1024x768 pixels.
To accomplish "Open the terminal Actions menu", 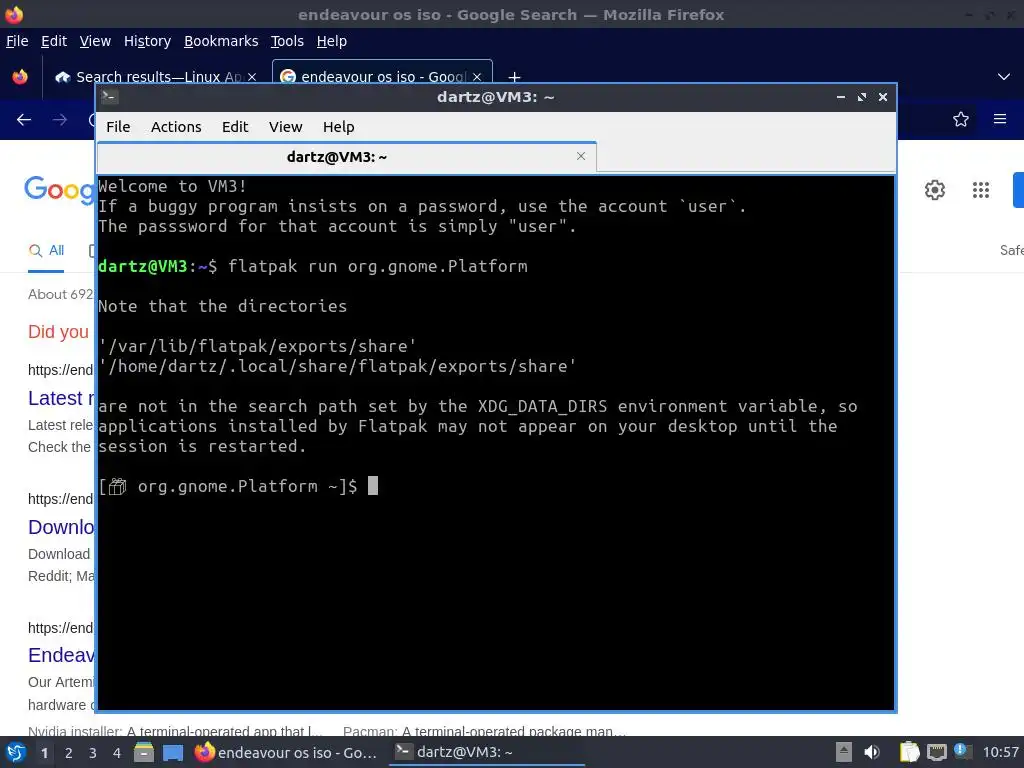I will click(176, 127).
